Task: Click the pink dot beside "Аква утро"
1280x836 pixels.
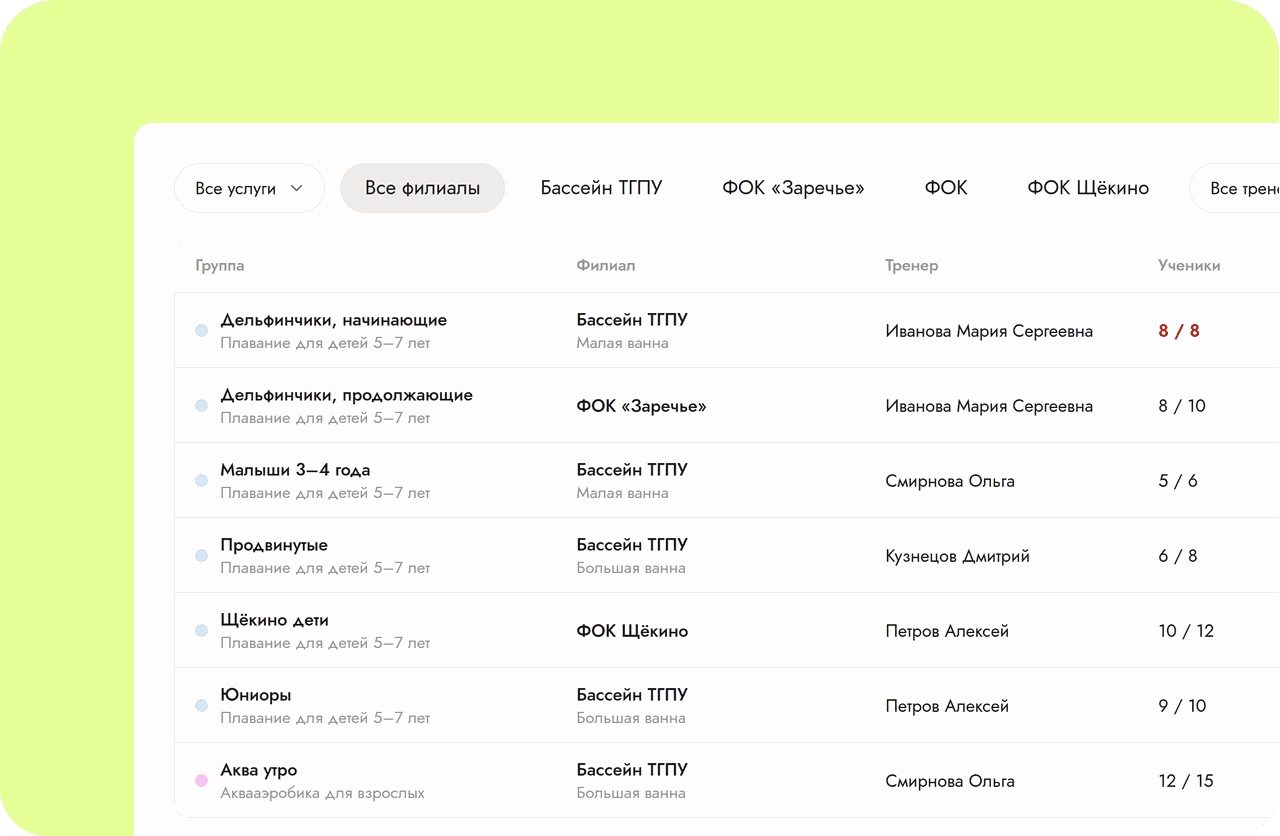Action: [201, 781]
